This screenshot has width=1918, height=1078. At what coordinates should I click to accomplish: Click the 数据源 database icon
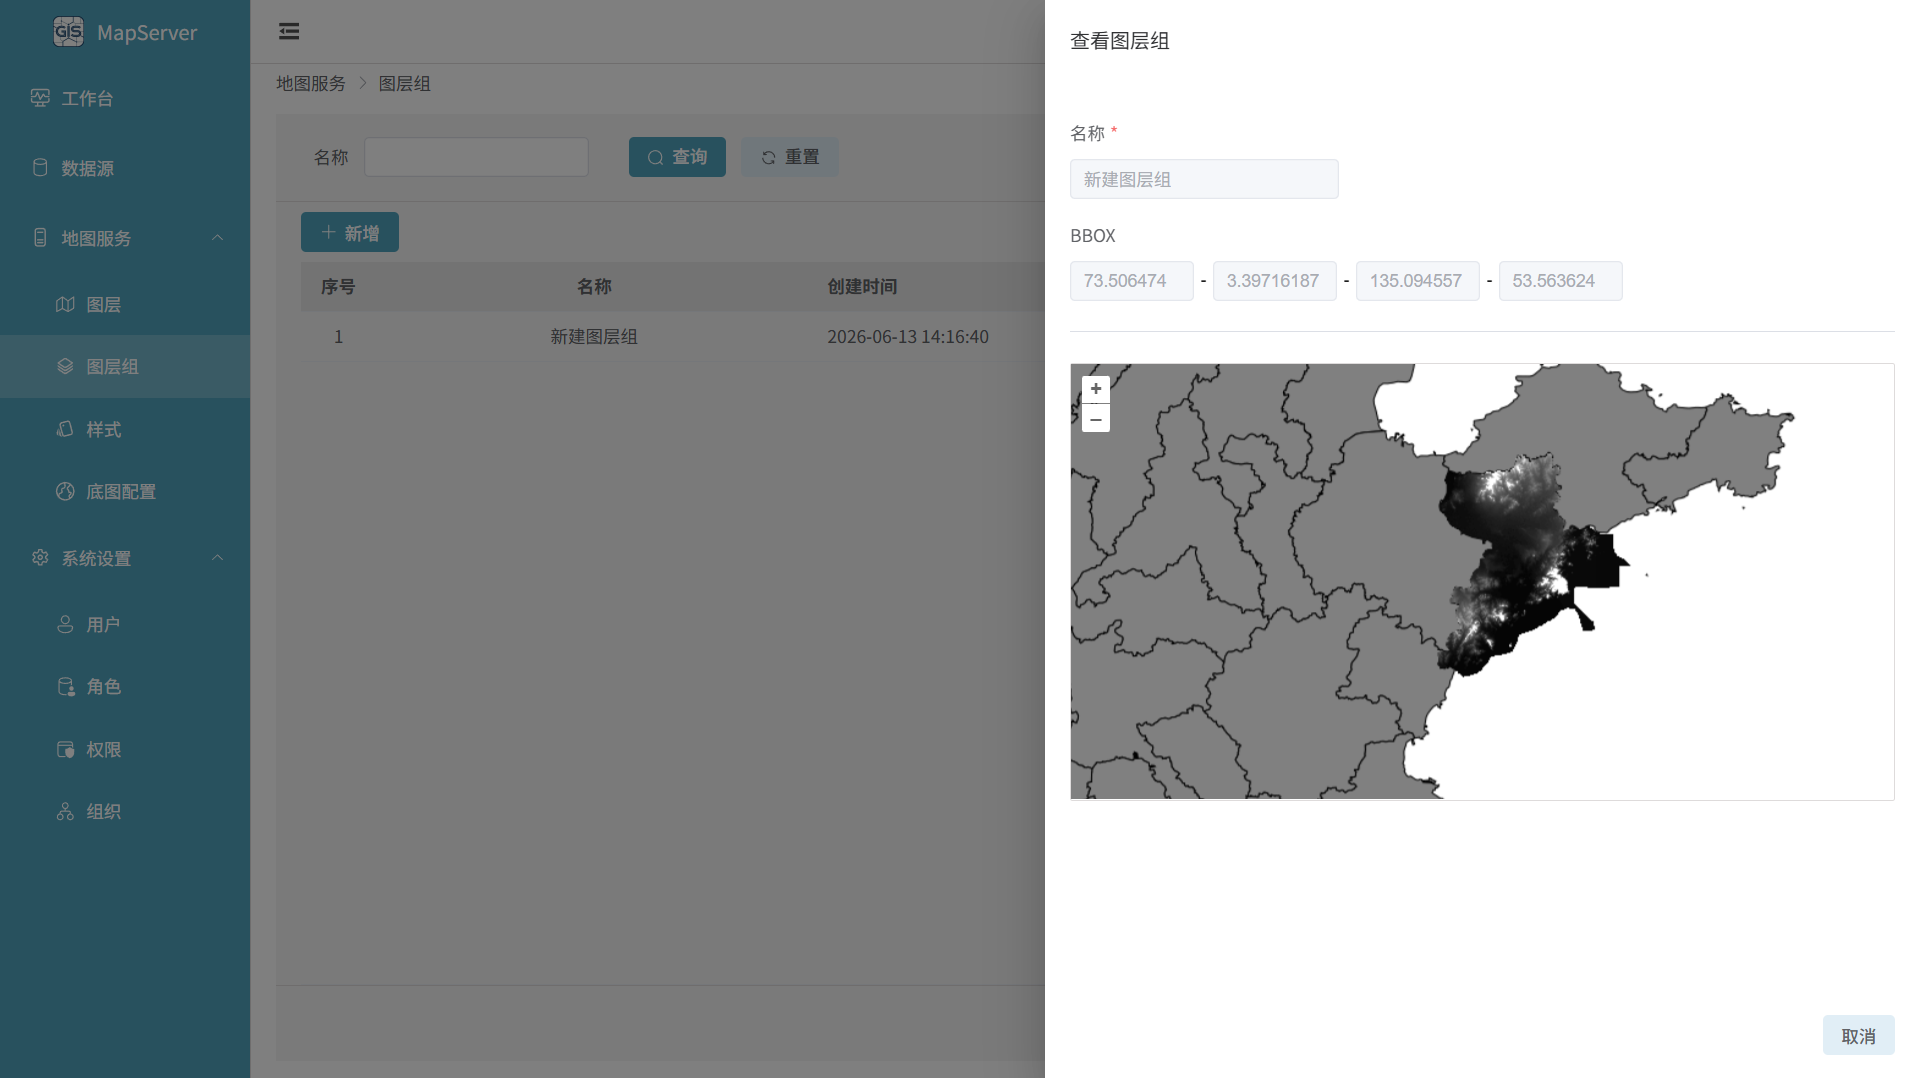40,167
